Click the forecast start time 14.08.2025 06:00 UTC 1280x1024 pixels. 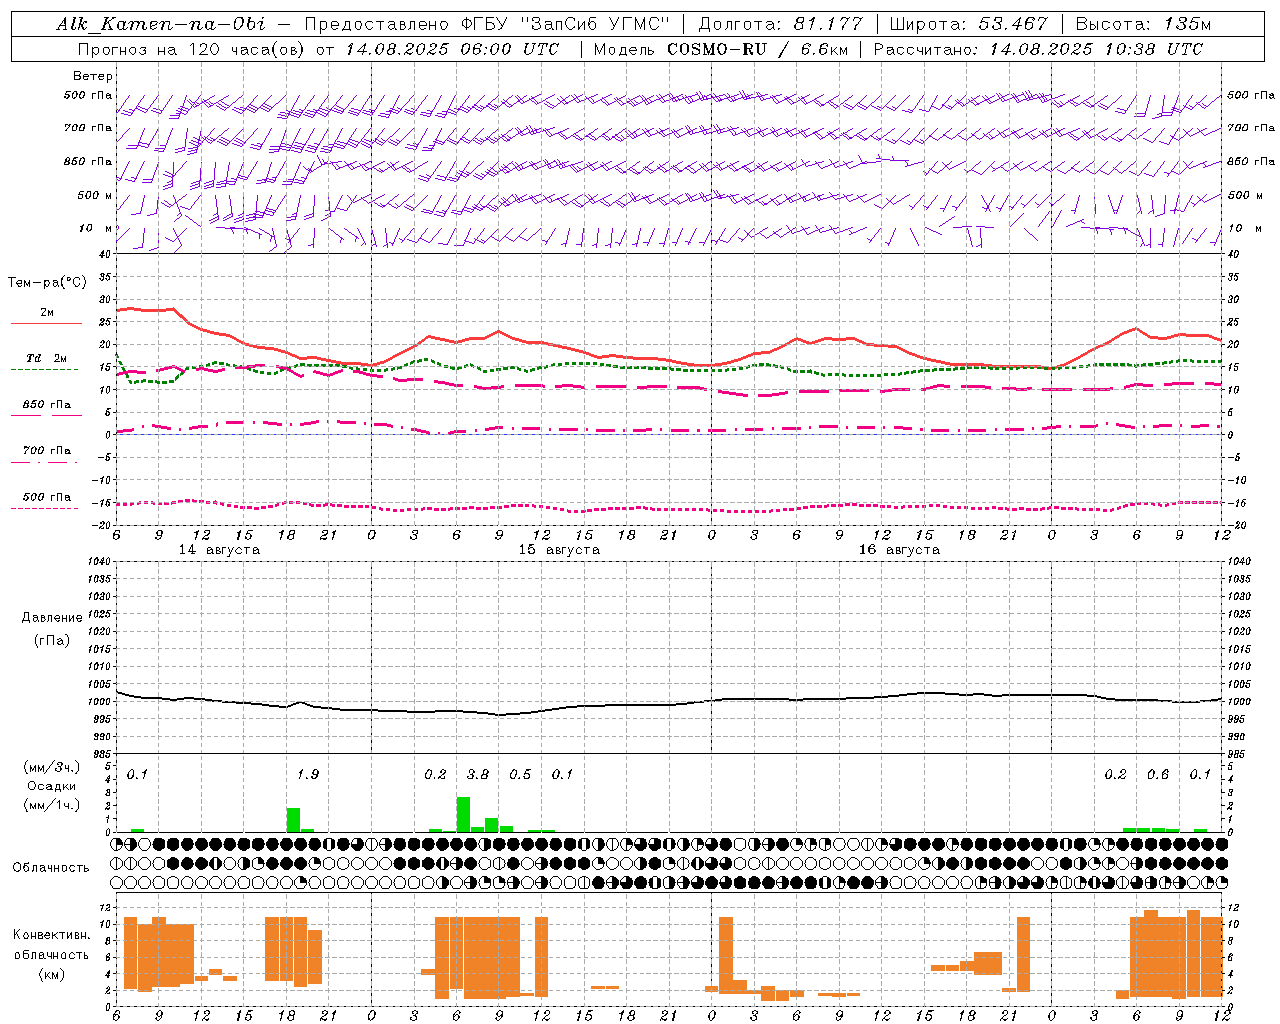[x=452, y=49]
